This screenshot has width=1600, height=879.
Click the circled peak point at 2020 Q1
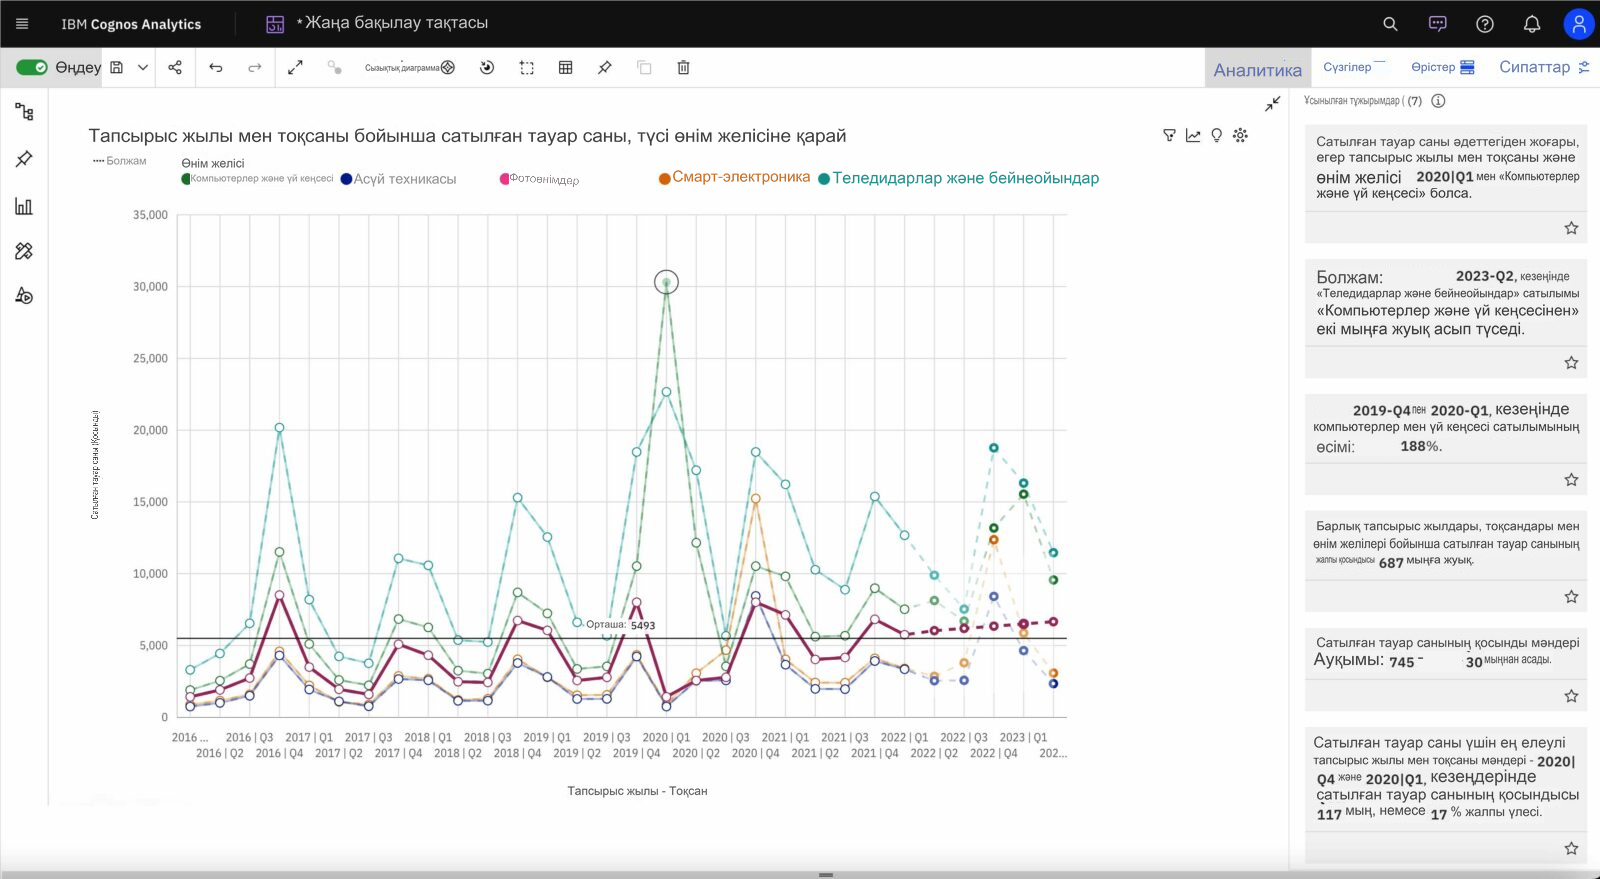point(666,282)
